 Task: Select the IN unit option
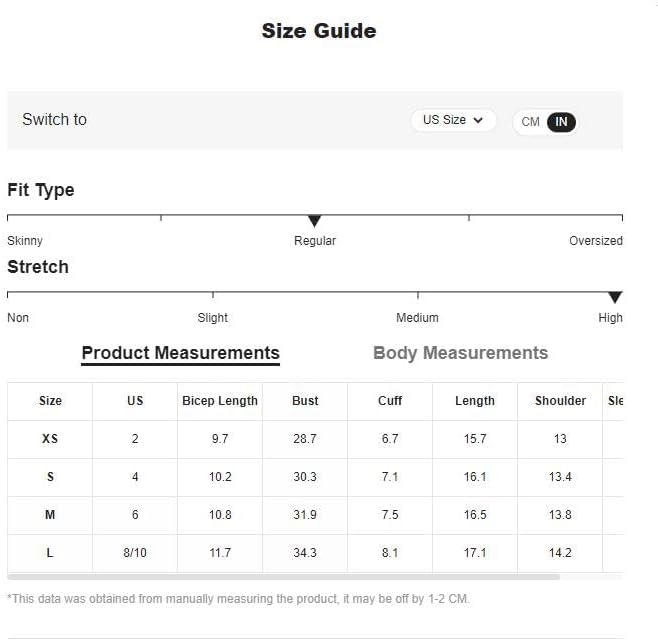coord(561,122)
